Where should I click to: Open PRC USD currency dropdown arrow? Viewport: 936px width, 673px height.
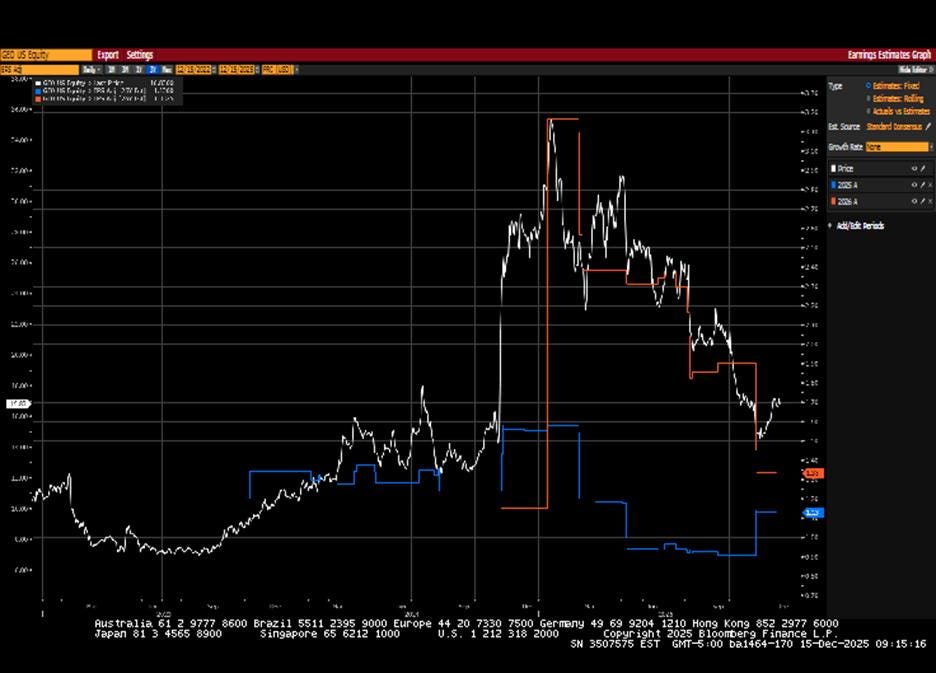(x=297, y=70)
